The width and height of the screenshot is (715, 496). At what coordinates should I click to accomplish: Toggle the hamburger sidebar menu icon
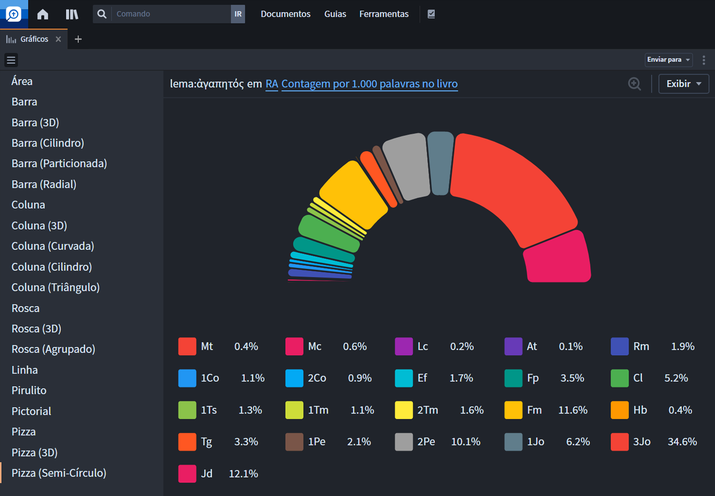point(11,60)
